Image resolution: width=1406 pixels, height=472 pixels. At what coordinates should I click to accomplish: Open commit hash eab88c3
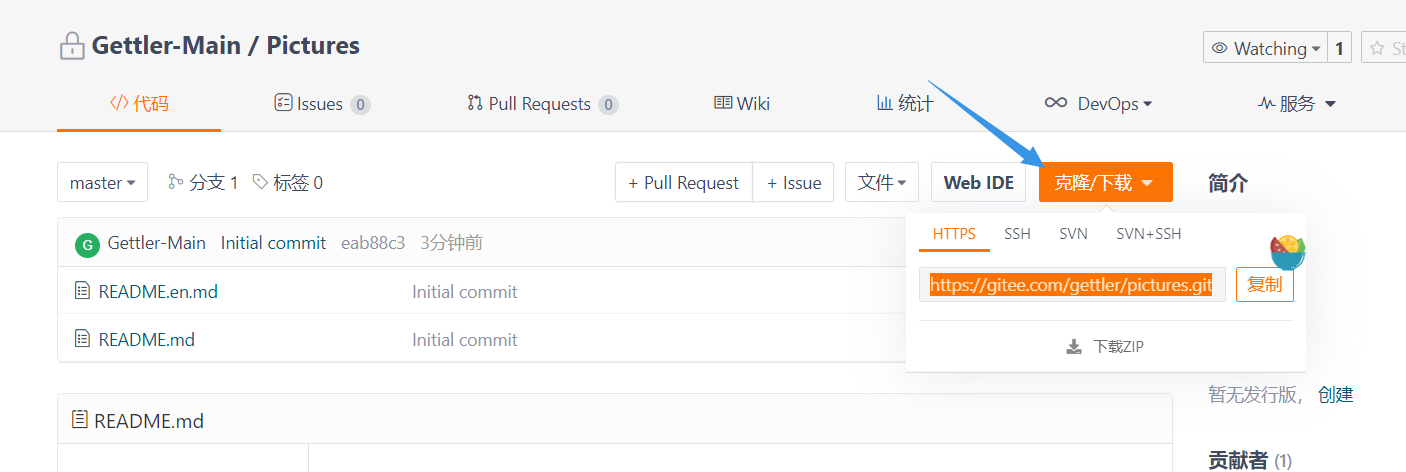(x=373, y=242)
